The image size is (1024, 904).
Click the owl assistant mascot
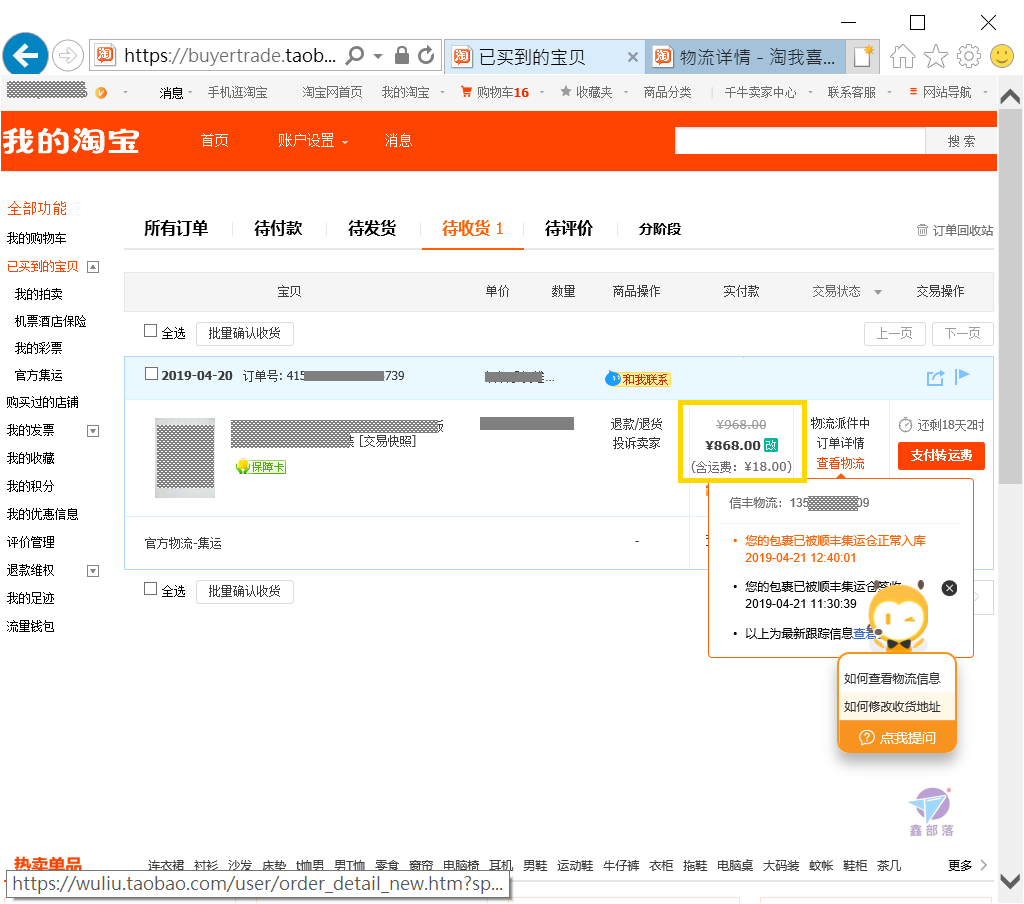899,616
